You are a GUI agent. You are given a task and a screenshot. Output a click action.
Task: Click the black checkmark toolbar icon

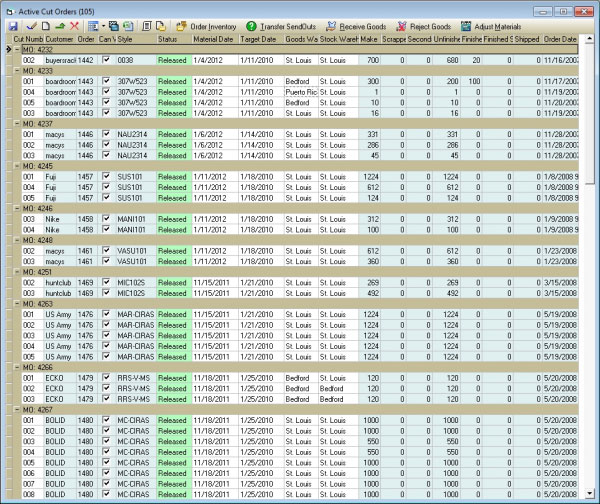32,24
